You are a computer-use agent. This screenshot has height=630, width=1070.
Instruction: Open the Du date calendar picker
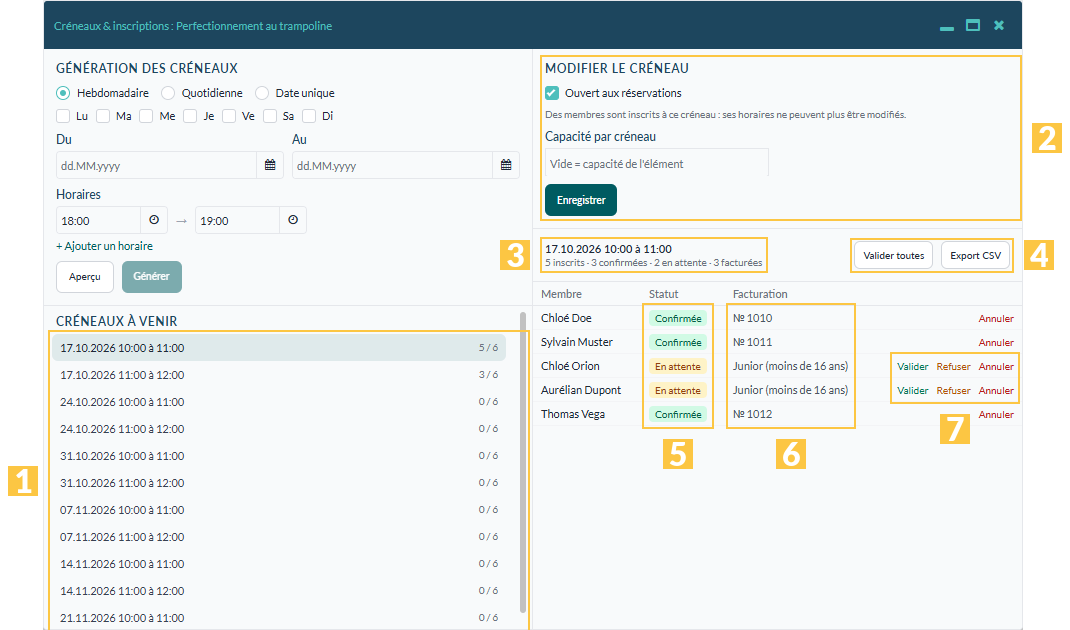(270, 165)
